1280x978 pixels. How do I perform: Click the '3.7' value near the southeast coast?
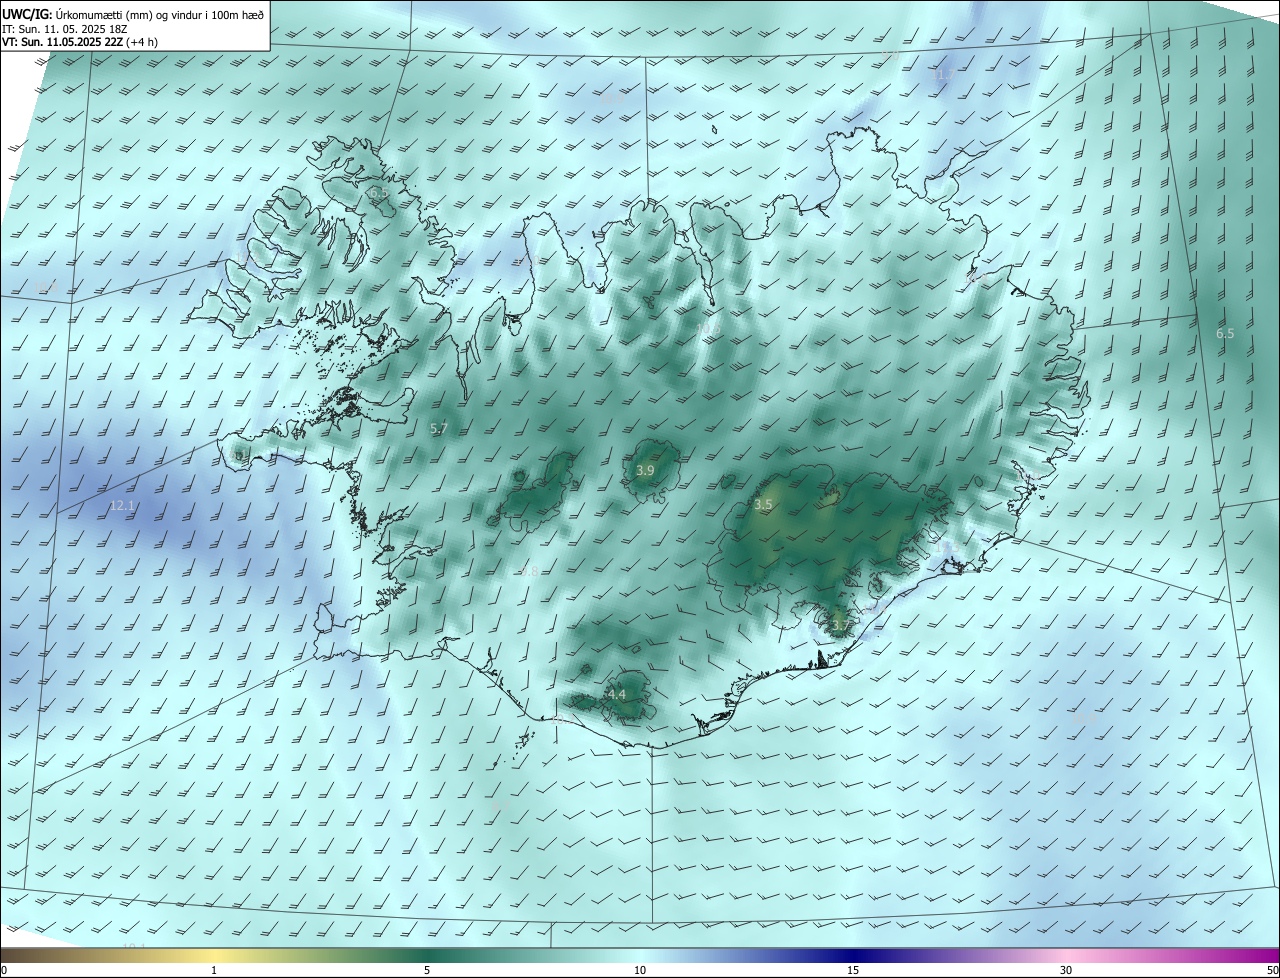(840, 626)
